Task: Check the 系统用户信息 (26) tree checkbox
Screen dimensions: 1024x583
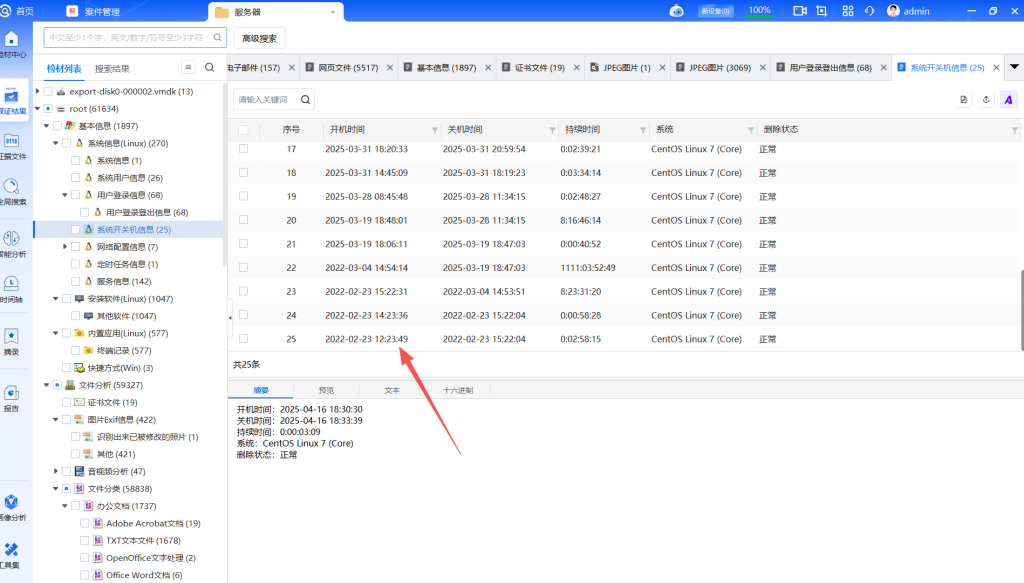Action: (76, 178)
